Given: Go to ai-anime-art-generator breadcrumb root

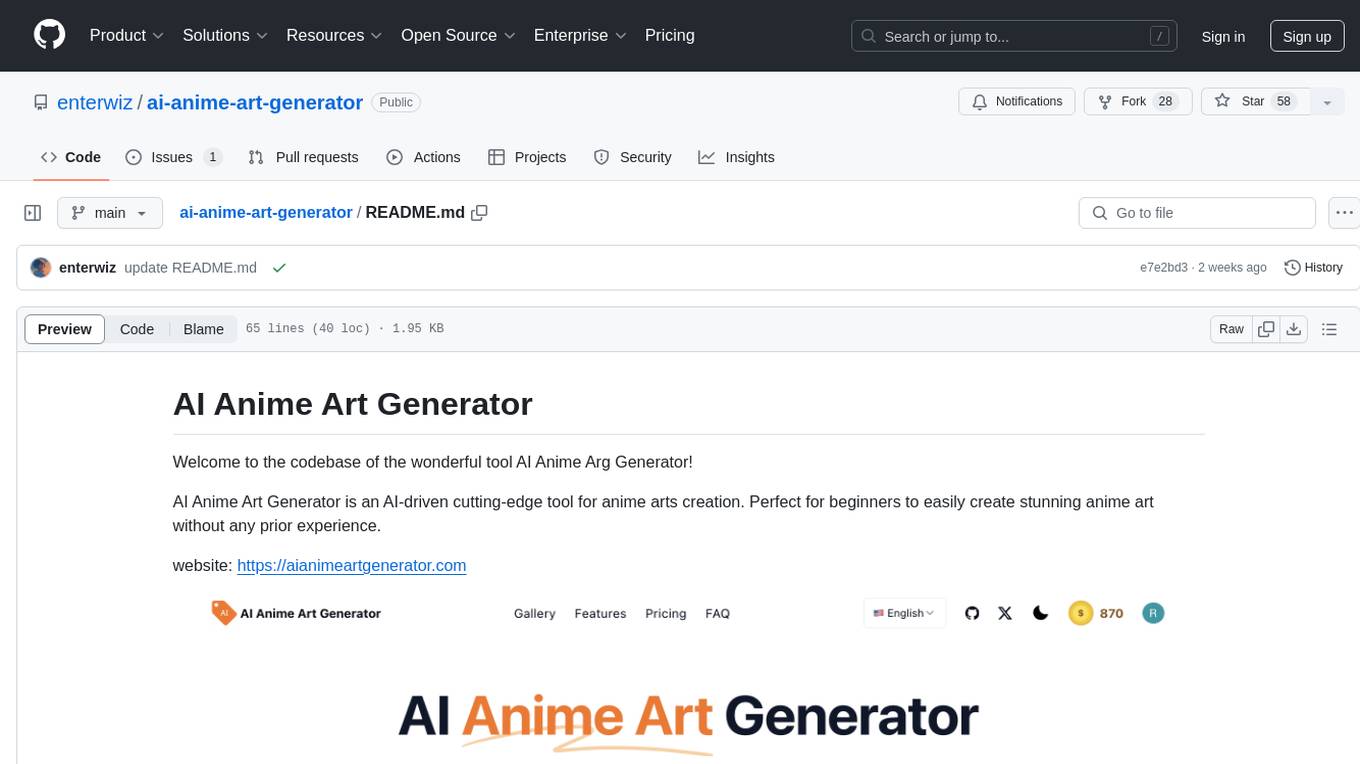Looking at the screenshot, I should click(266, 213).
